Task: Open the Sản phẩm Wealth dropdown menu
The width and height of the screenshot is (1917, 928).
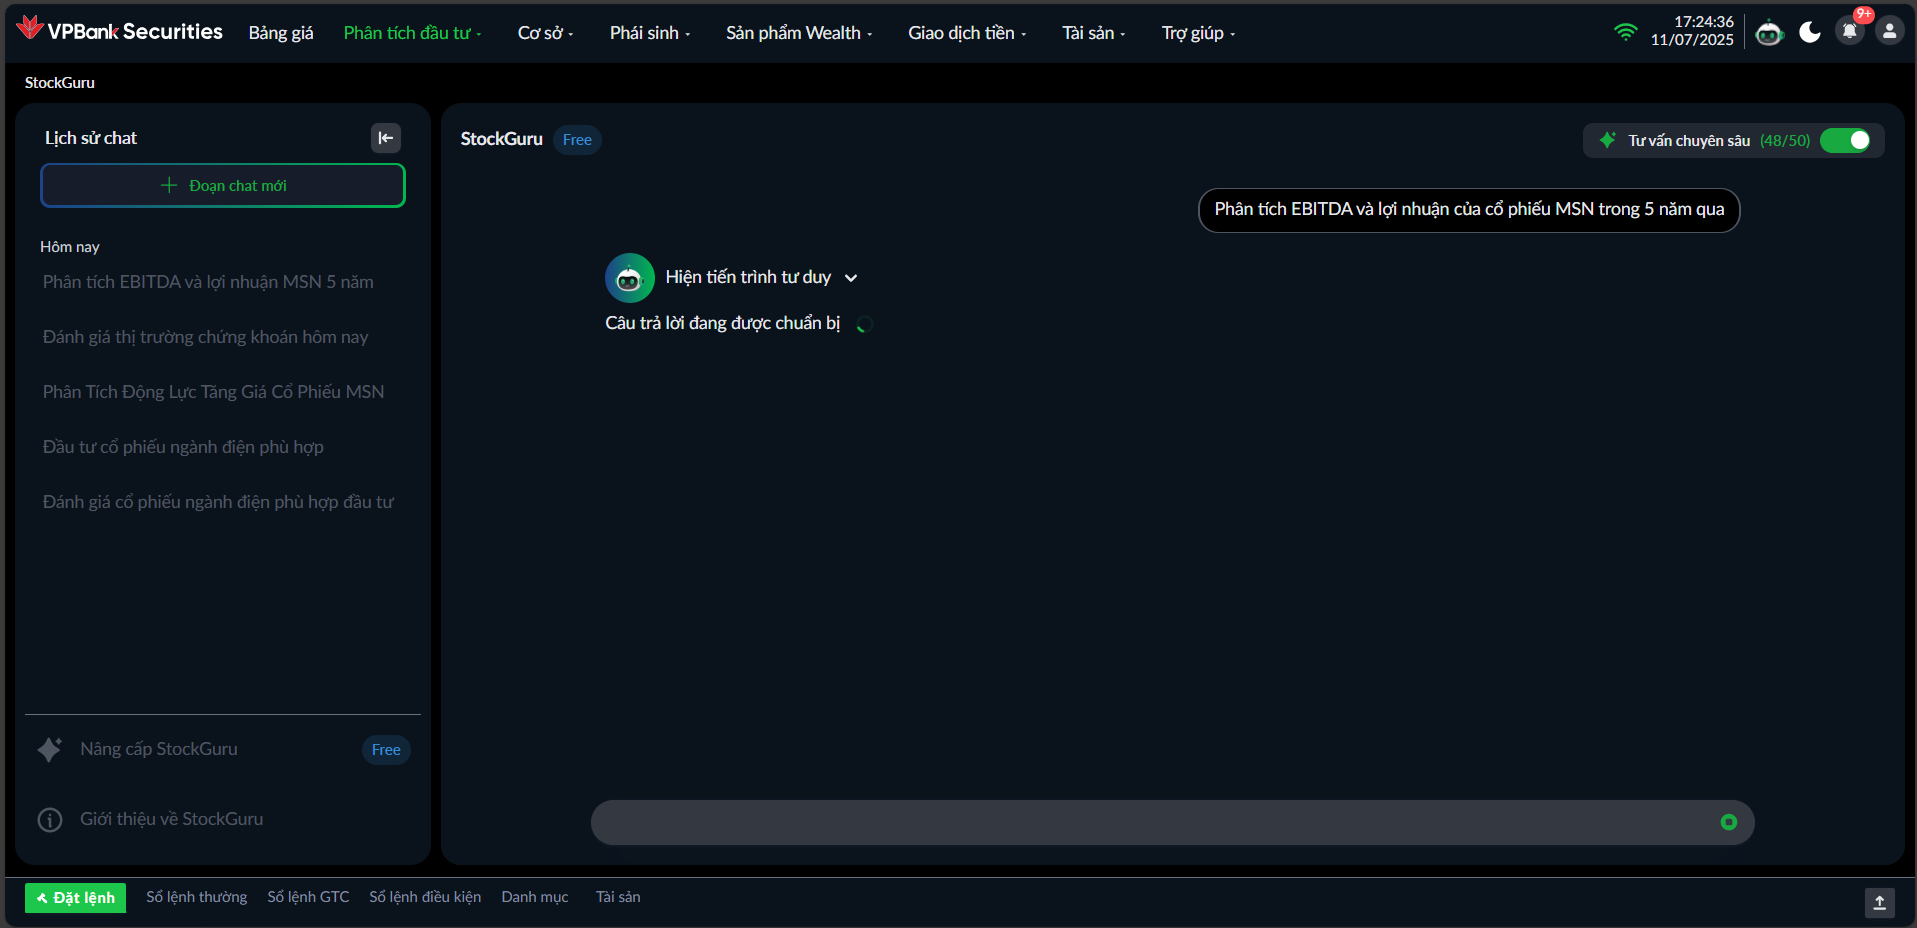Action: 798,33
